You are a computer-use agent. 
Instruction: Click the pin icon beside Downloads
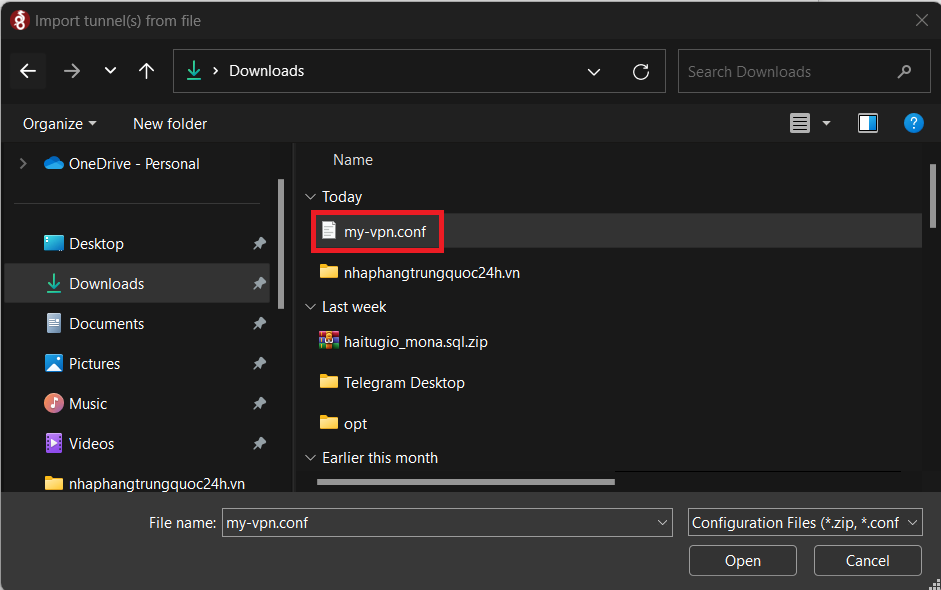[x=259, y=283]
